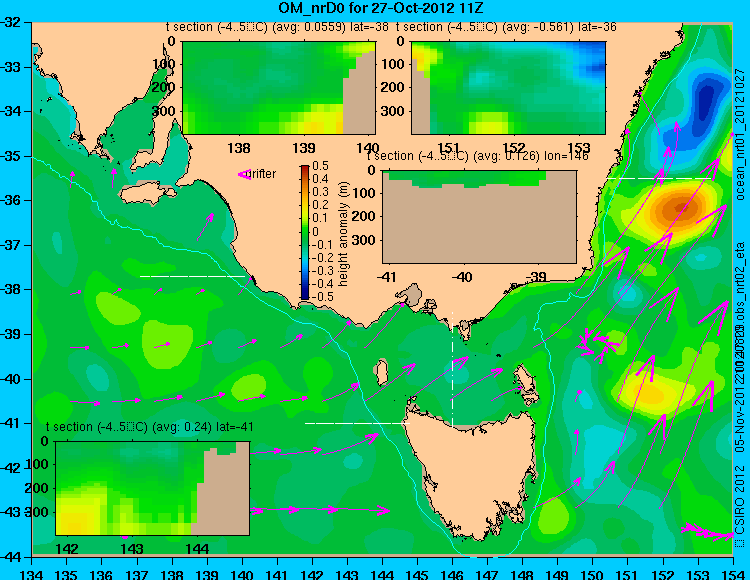
Task: Click the '153' label under lat=-36 inset
Action: [579, 148]
